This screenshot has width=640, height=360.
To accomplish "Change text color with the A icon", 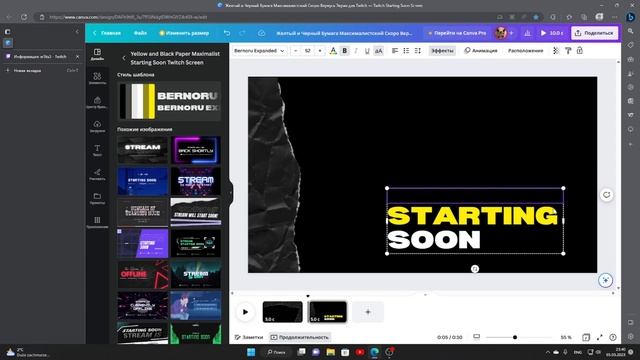I will (333, 51).
